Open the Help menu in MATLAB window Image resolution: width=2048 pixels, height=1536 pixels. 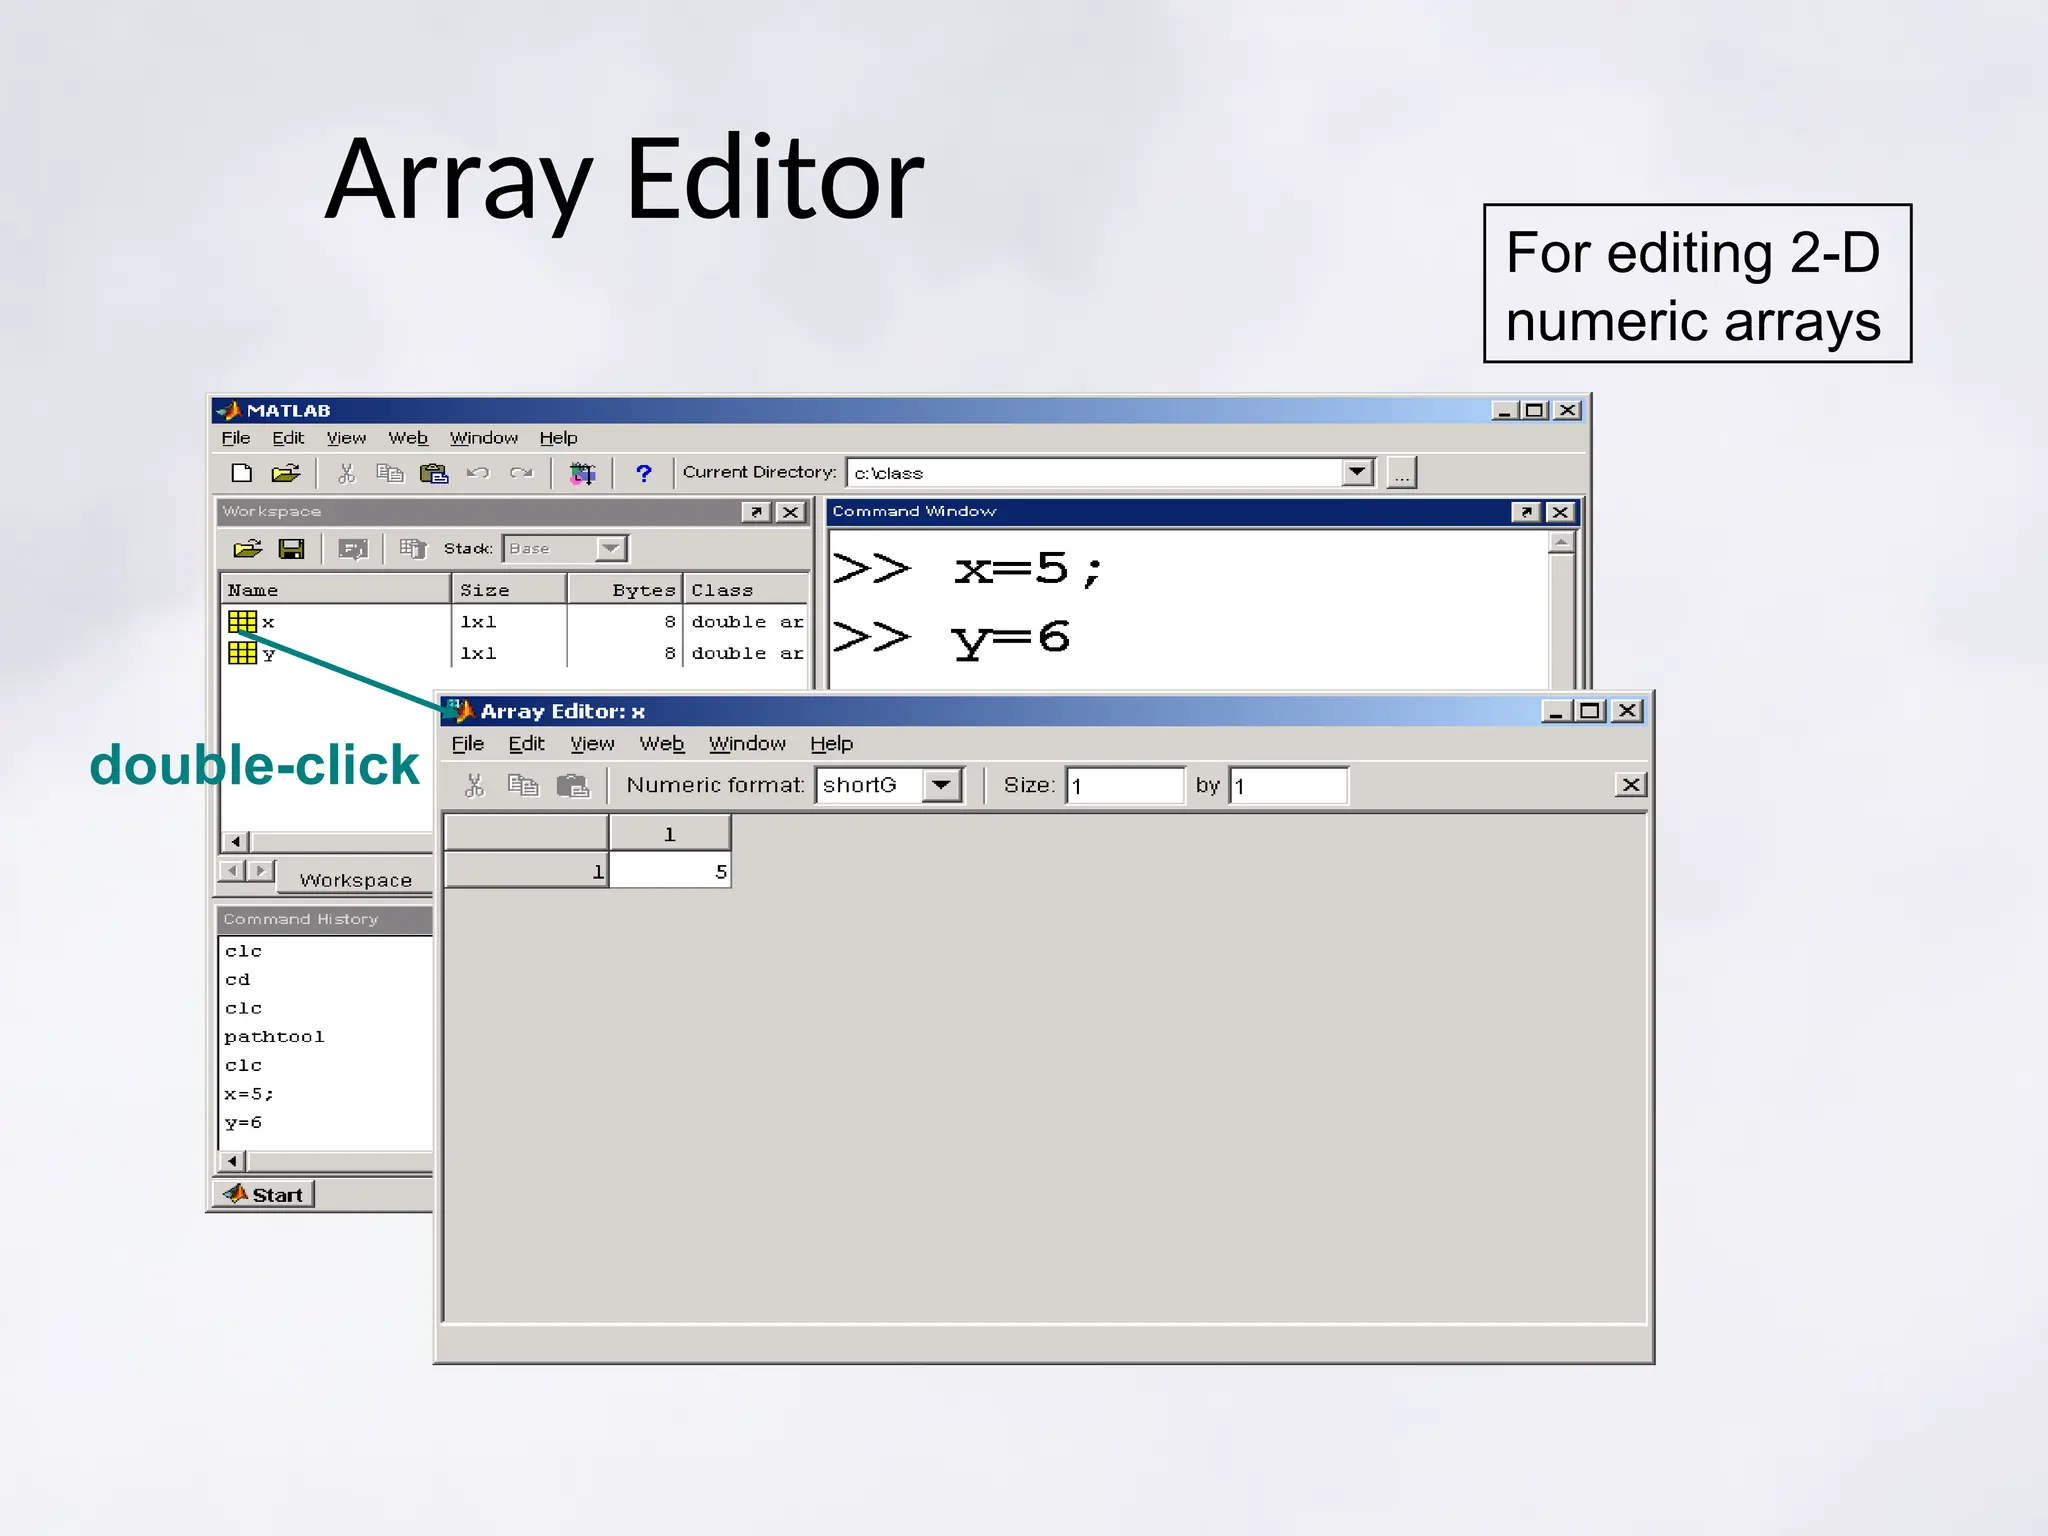tap(558, 438)
